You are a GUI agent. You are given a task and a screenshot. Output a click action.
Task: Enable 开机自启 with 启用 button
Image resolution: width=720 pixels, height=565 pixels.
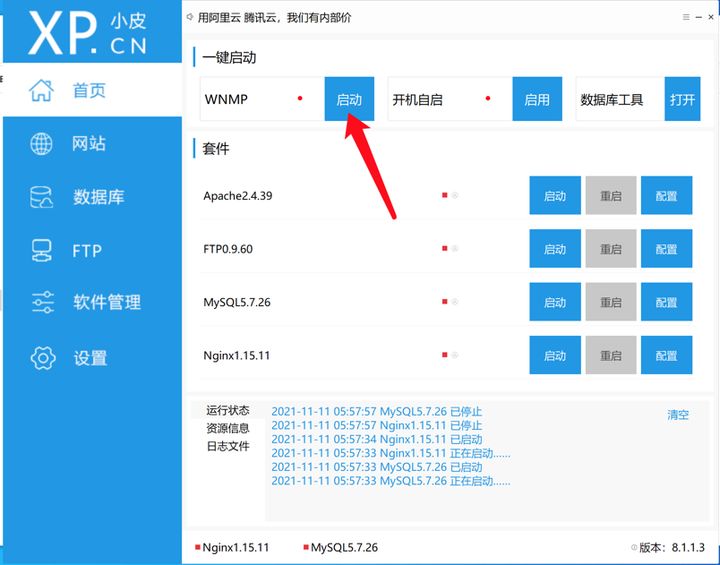coord(537,99)
